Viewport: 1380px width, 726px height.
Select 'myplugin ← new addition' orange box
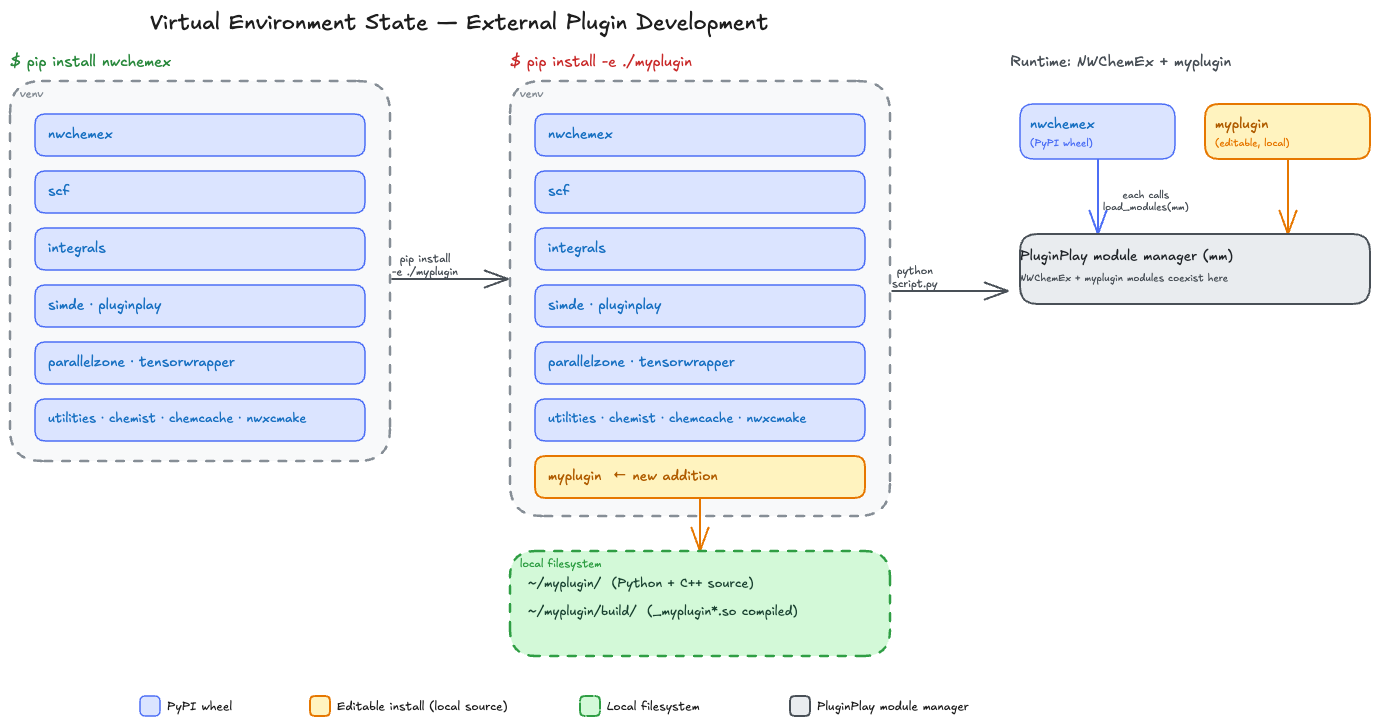700,477
